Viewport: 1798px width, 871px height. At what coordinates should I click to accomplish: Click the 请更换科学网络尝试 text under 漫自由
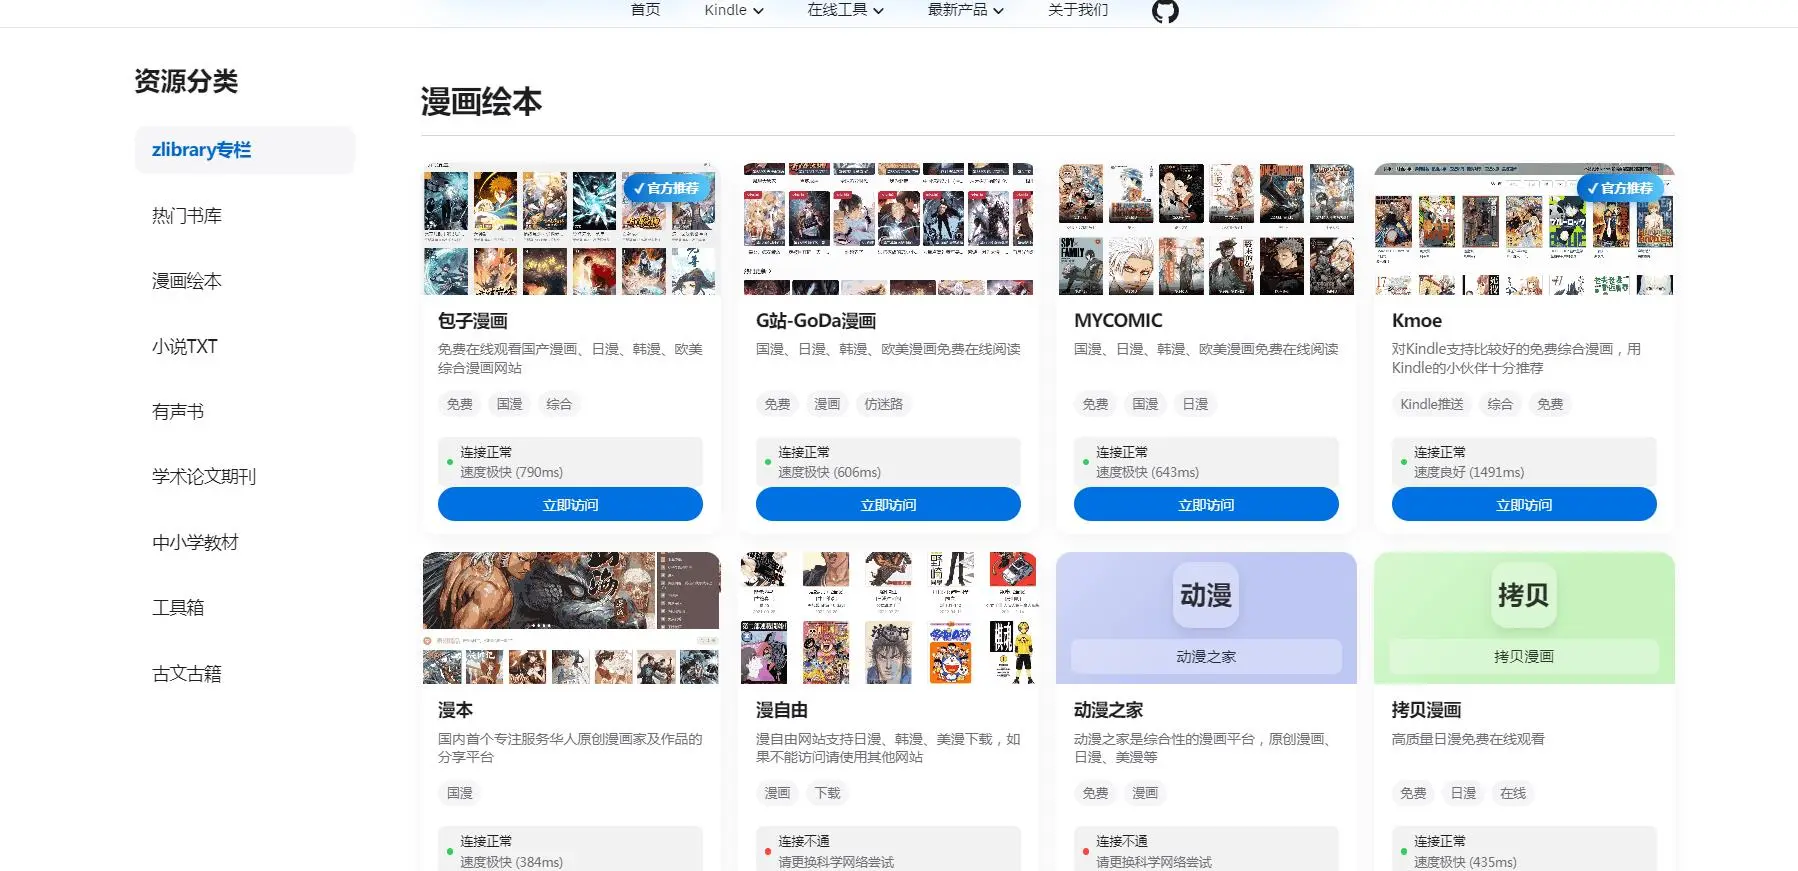pyautogui.click(x=836, y=862)
